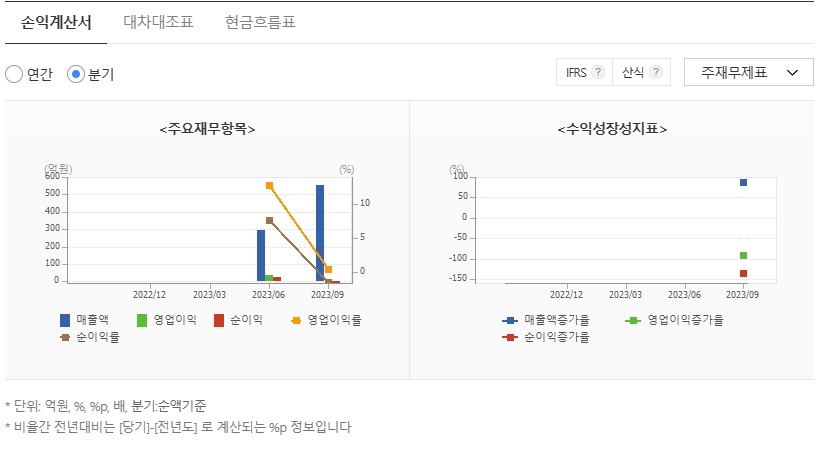This screenshot has width=829, height=450.
Task: Open the 주재무제표 dropdown
Action: tap(749, 72)
